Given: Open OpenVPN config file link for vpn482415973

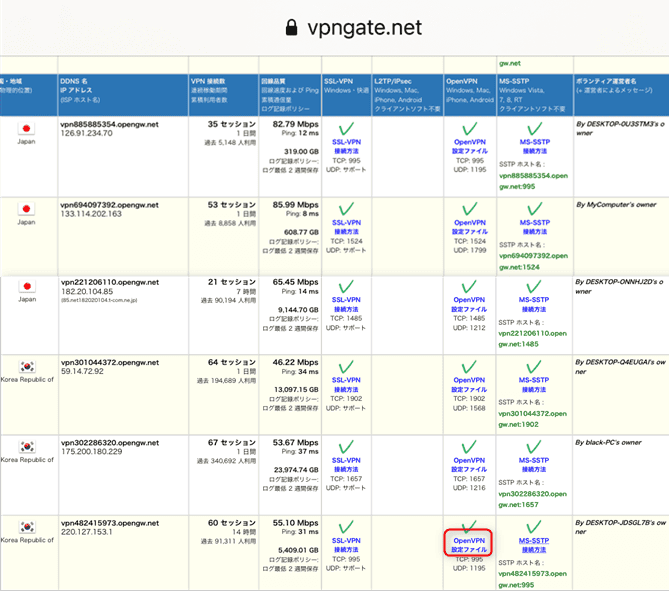Looking at the screenshot, I should click(x=469, y=545).
